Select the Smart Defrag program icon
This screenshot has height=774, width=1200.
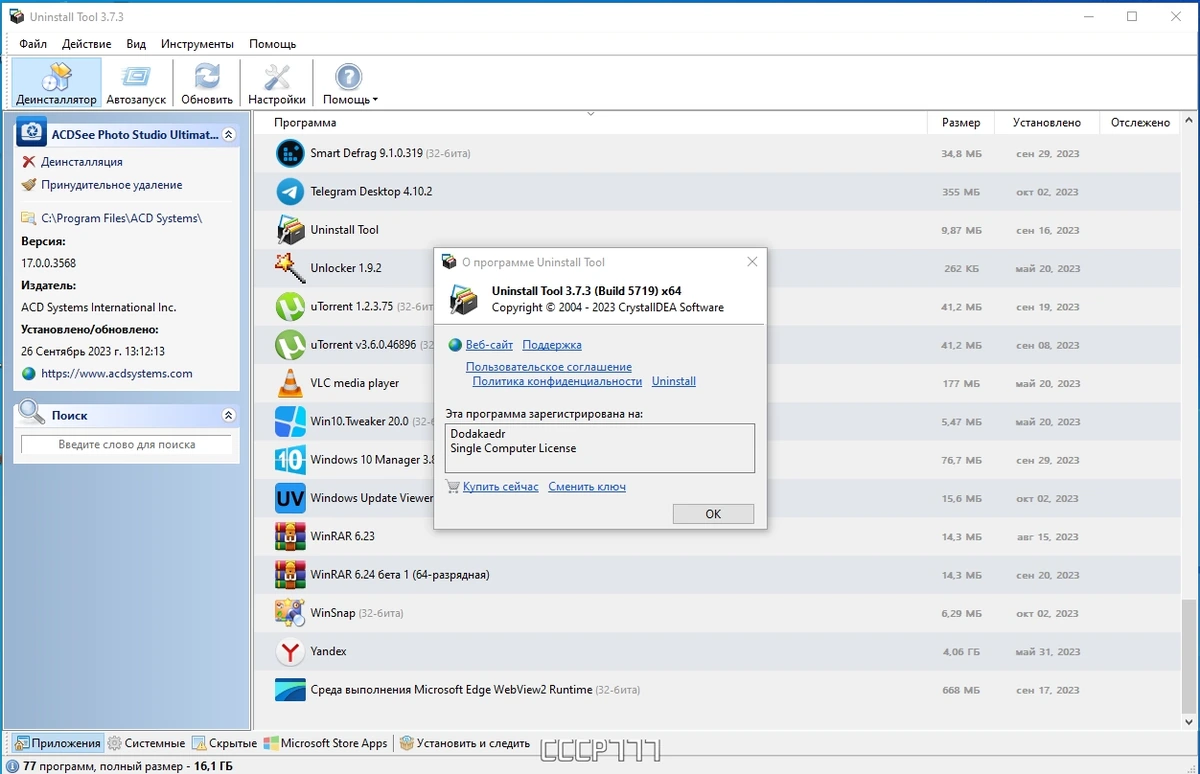290,153
